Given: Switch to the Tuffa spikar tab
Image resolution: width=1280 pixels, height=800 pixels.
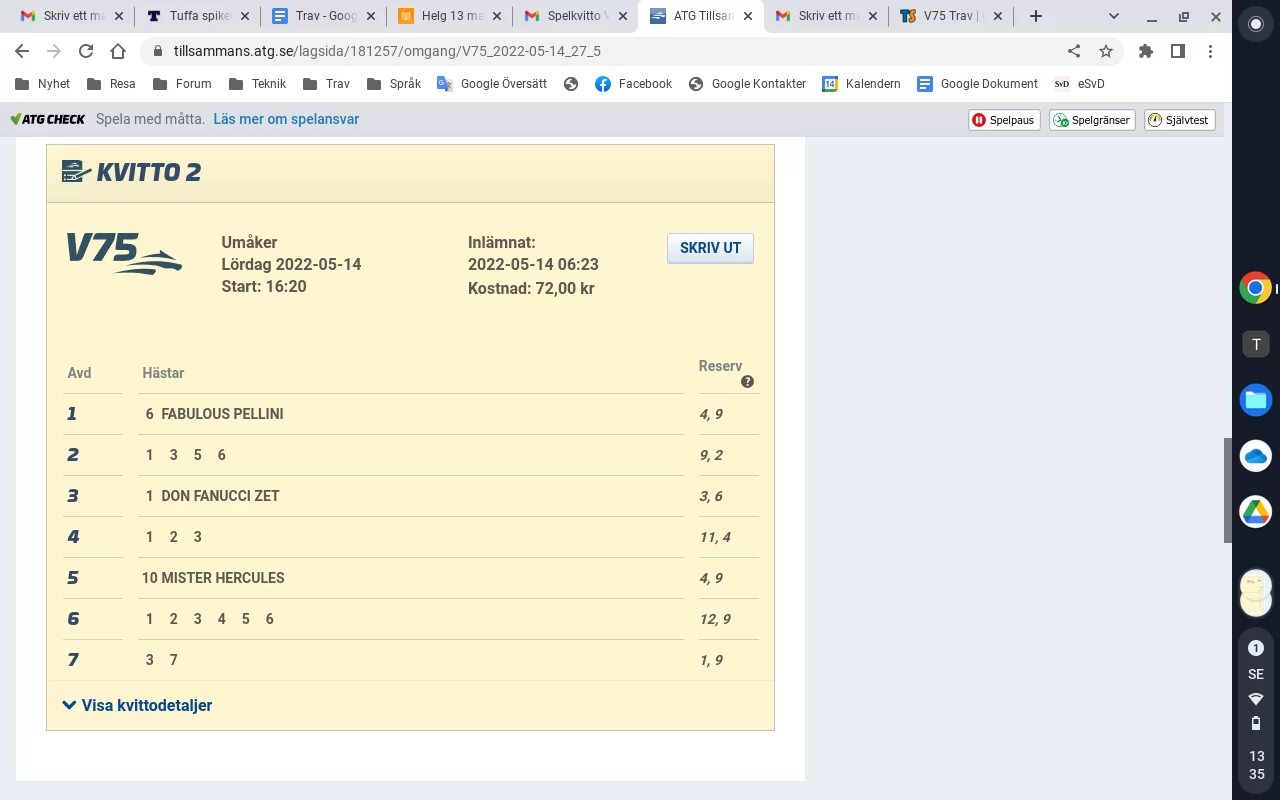Looking at the screenshot, I should [196, 16].
